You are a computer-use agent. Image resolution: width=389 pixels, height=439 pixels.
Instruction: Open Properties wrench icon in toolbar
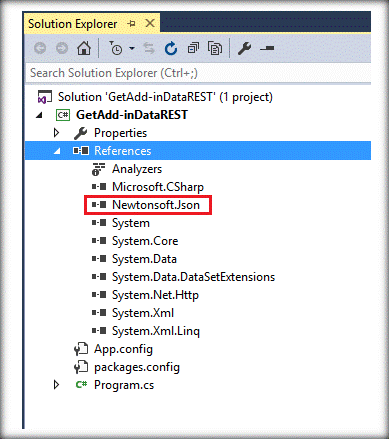click(244, 49)
